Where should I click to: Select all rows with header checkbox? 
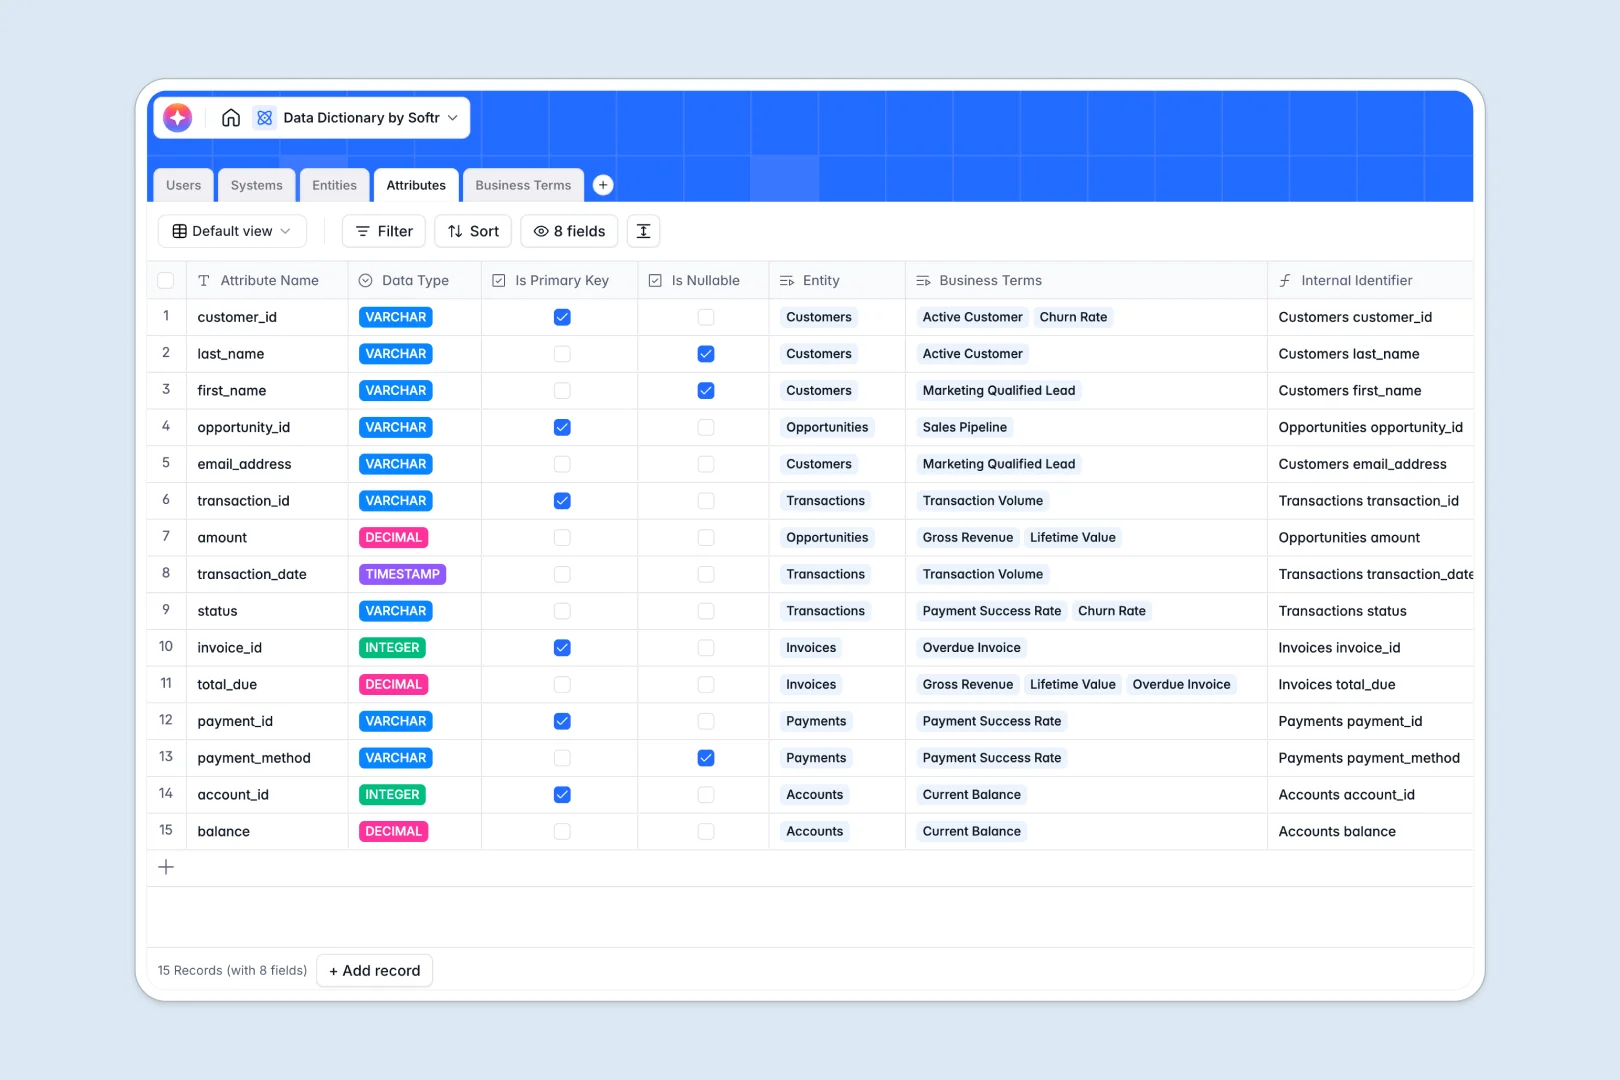tap(166, 281)
